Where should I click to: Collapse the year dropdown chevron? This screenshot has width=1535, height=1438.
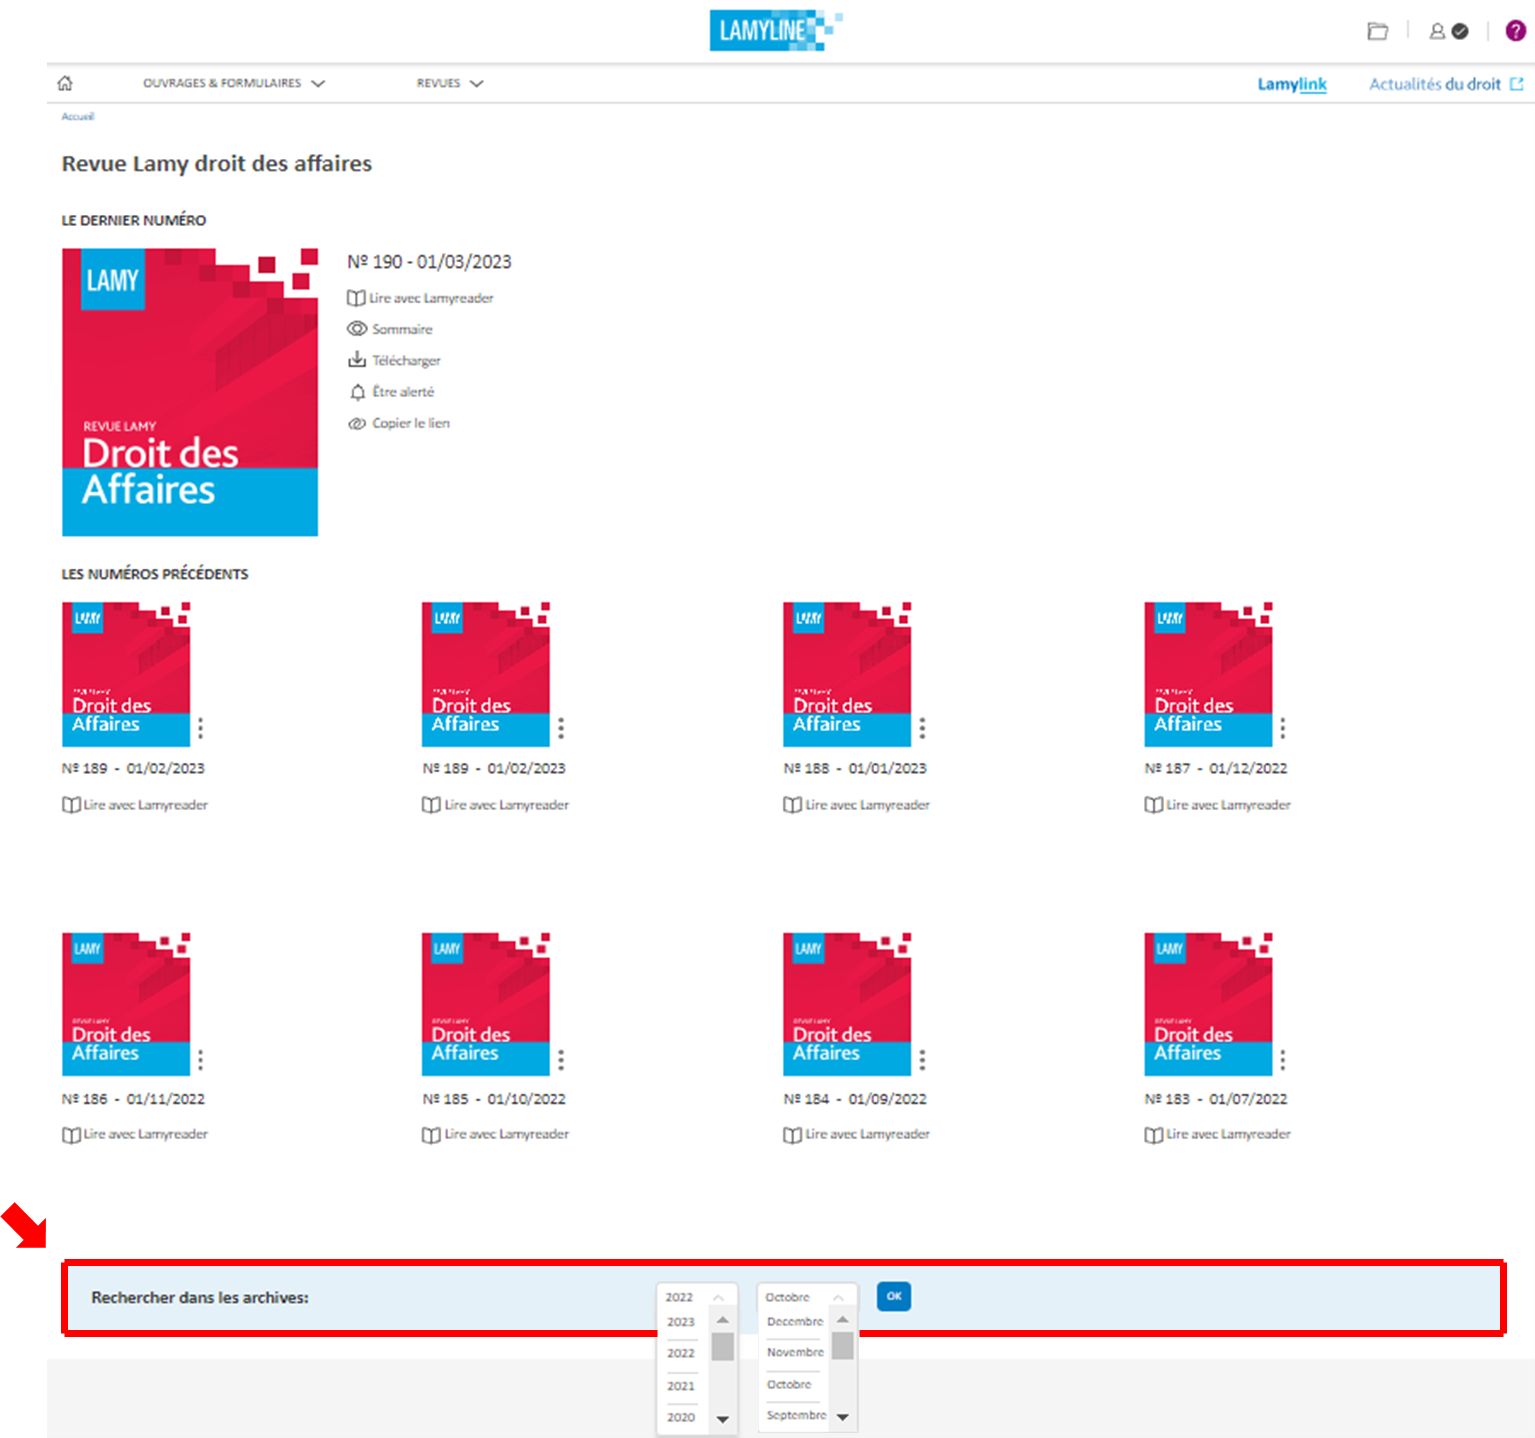click(718, 1298)
